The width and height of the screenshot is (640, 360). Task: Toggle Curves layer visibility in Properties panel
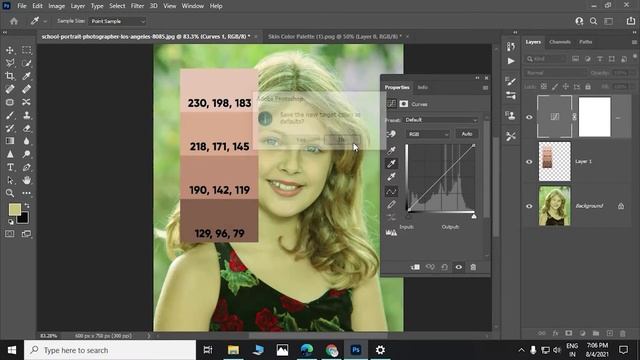point(459,267)
